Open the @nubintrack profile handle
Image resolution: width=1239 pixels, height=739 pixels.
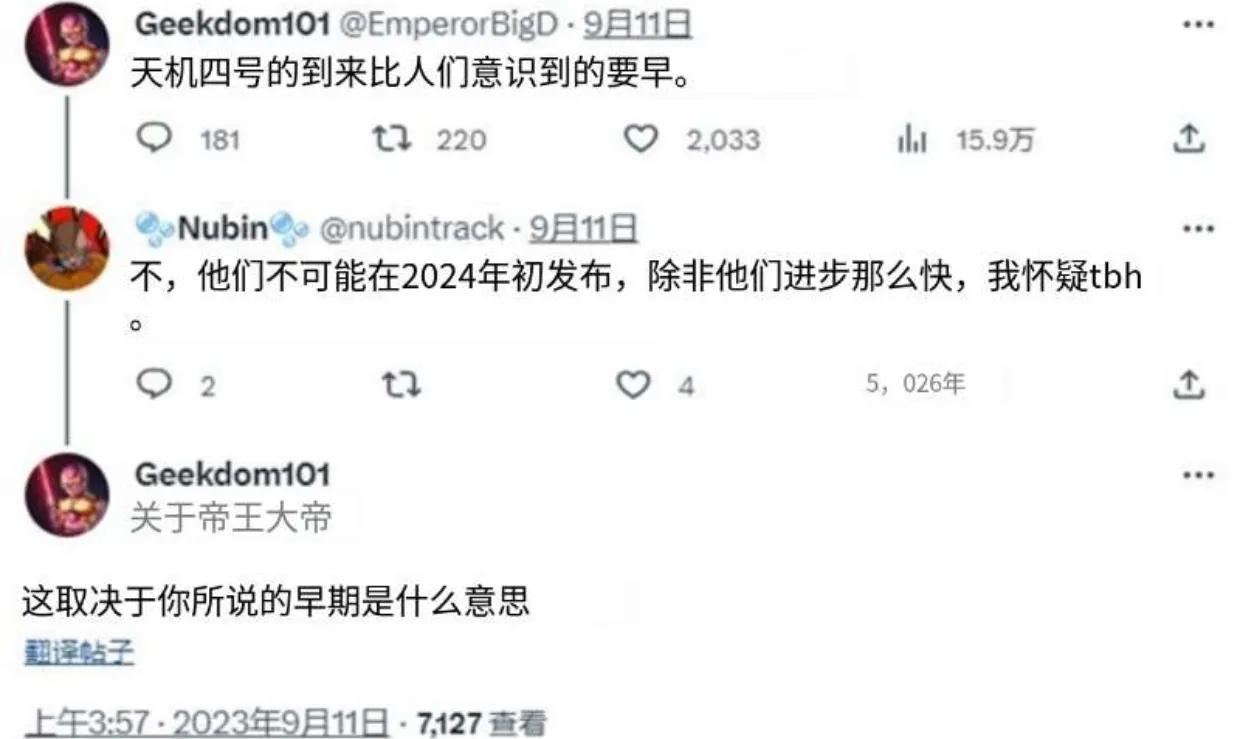[411, 229]
